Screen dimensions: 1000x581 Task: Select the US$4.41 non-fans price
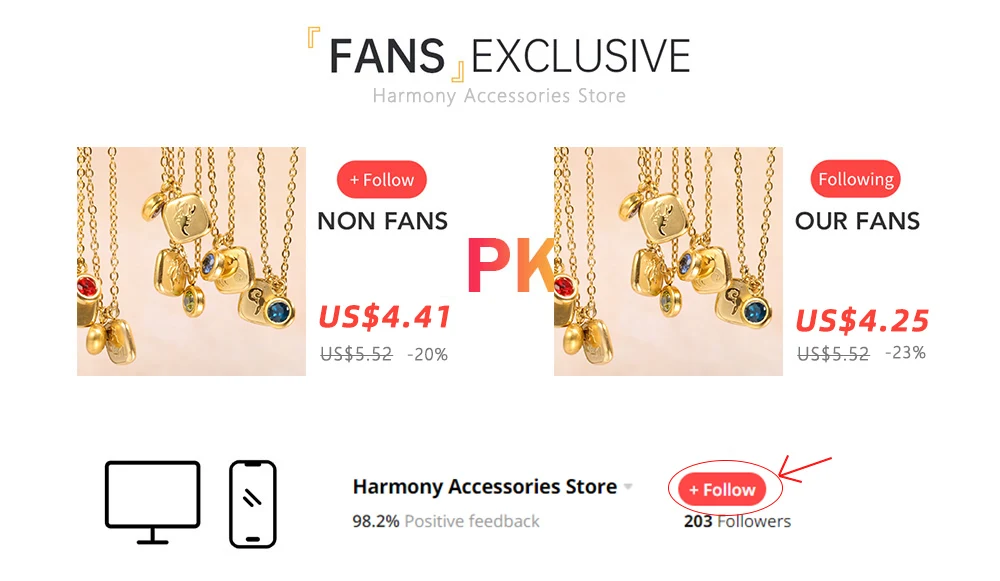pos(385,316)
